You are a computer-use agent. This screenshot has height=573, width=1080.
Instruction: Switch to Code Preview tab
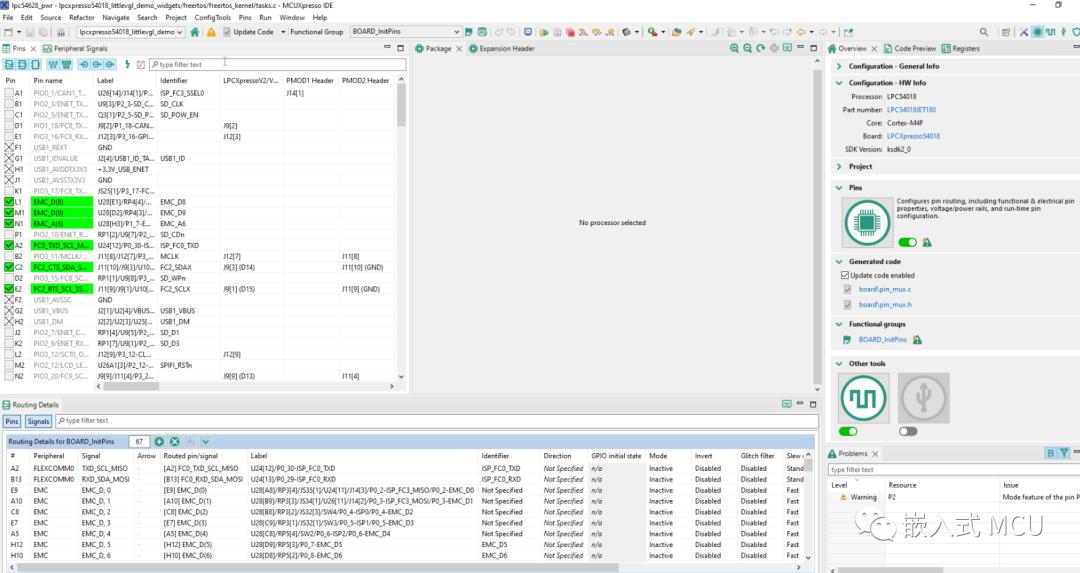point(909,48)
